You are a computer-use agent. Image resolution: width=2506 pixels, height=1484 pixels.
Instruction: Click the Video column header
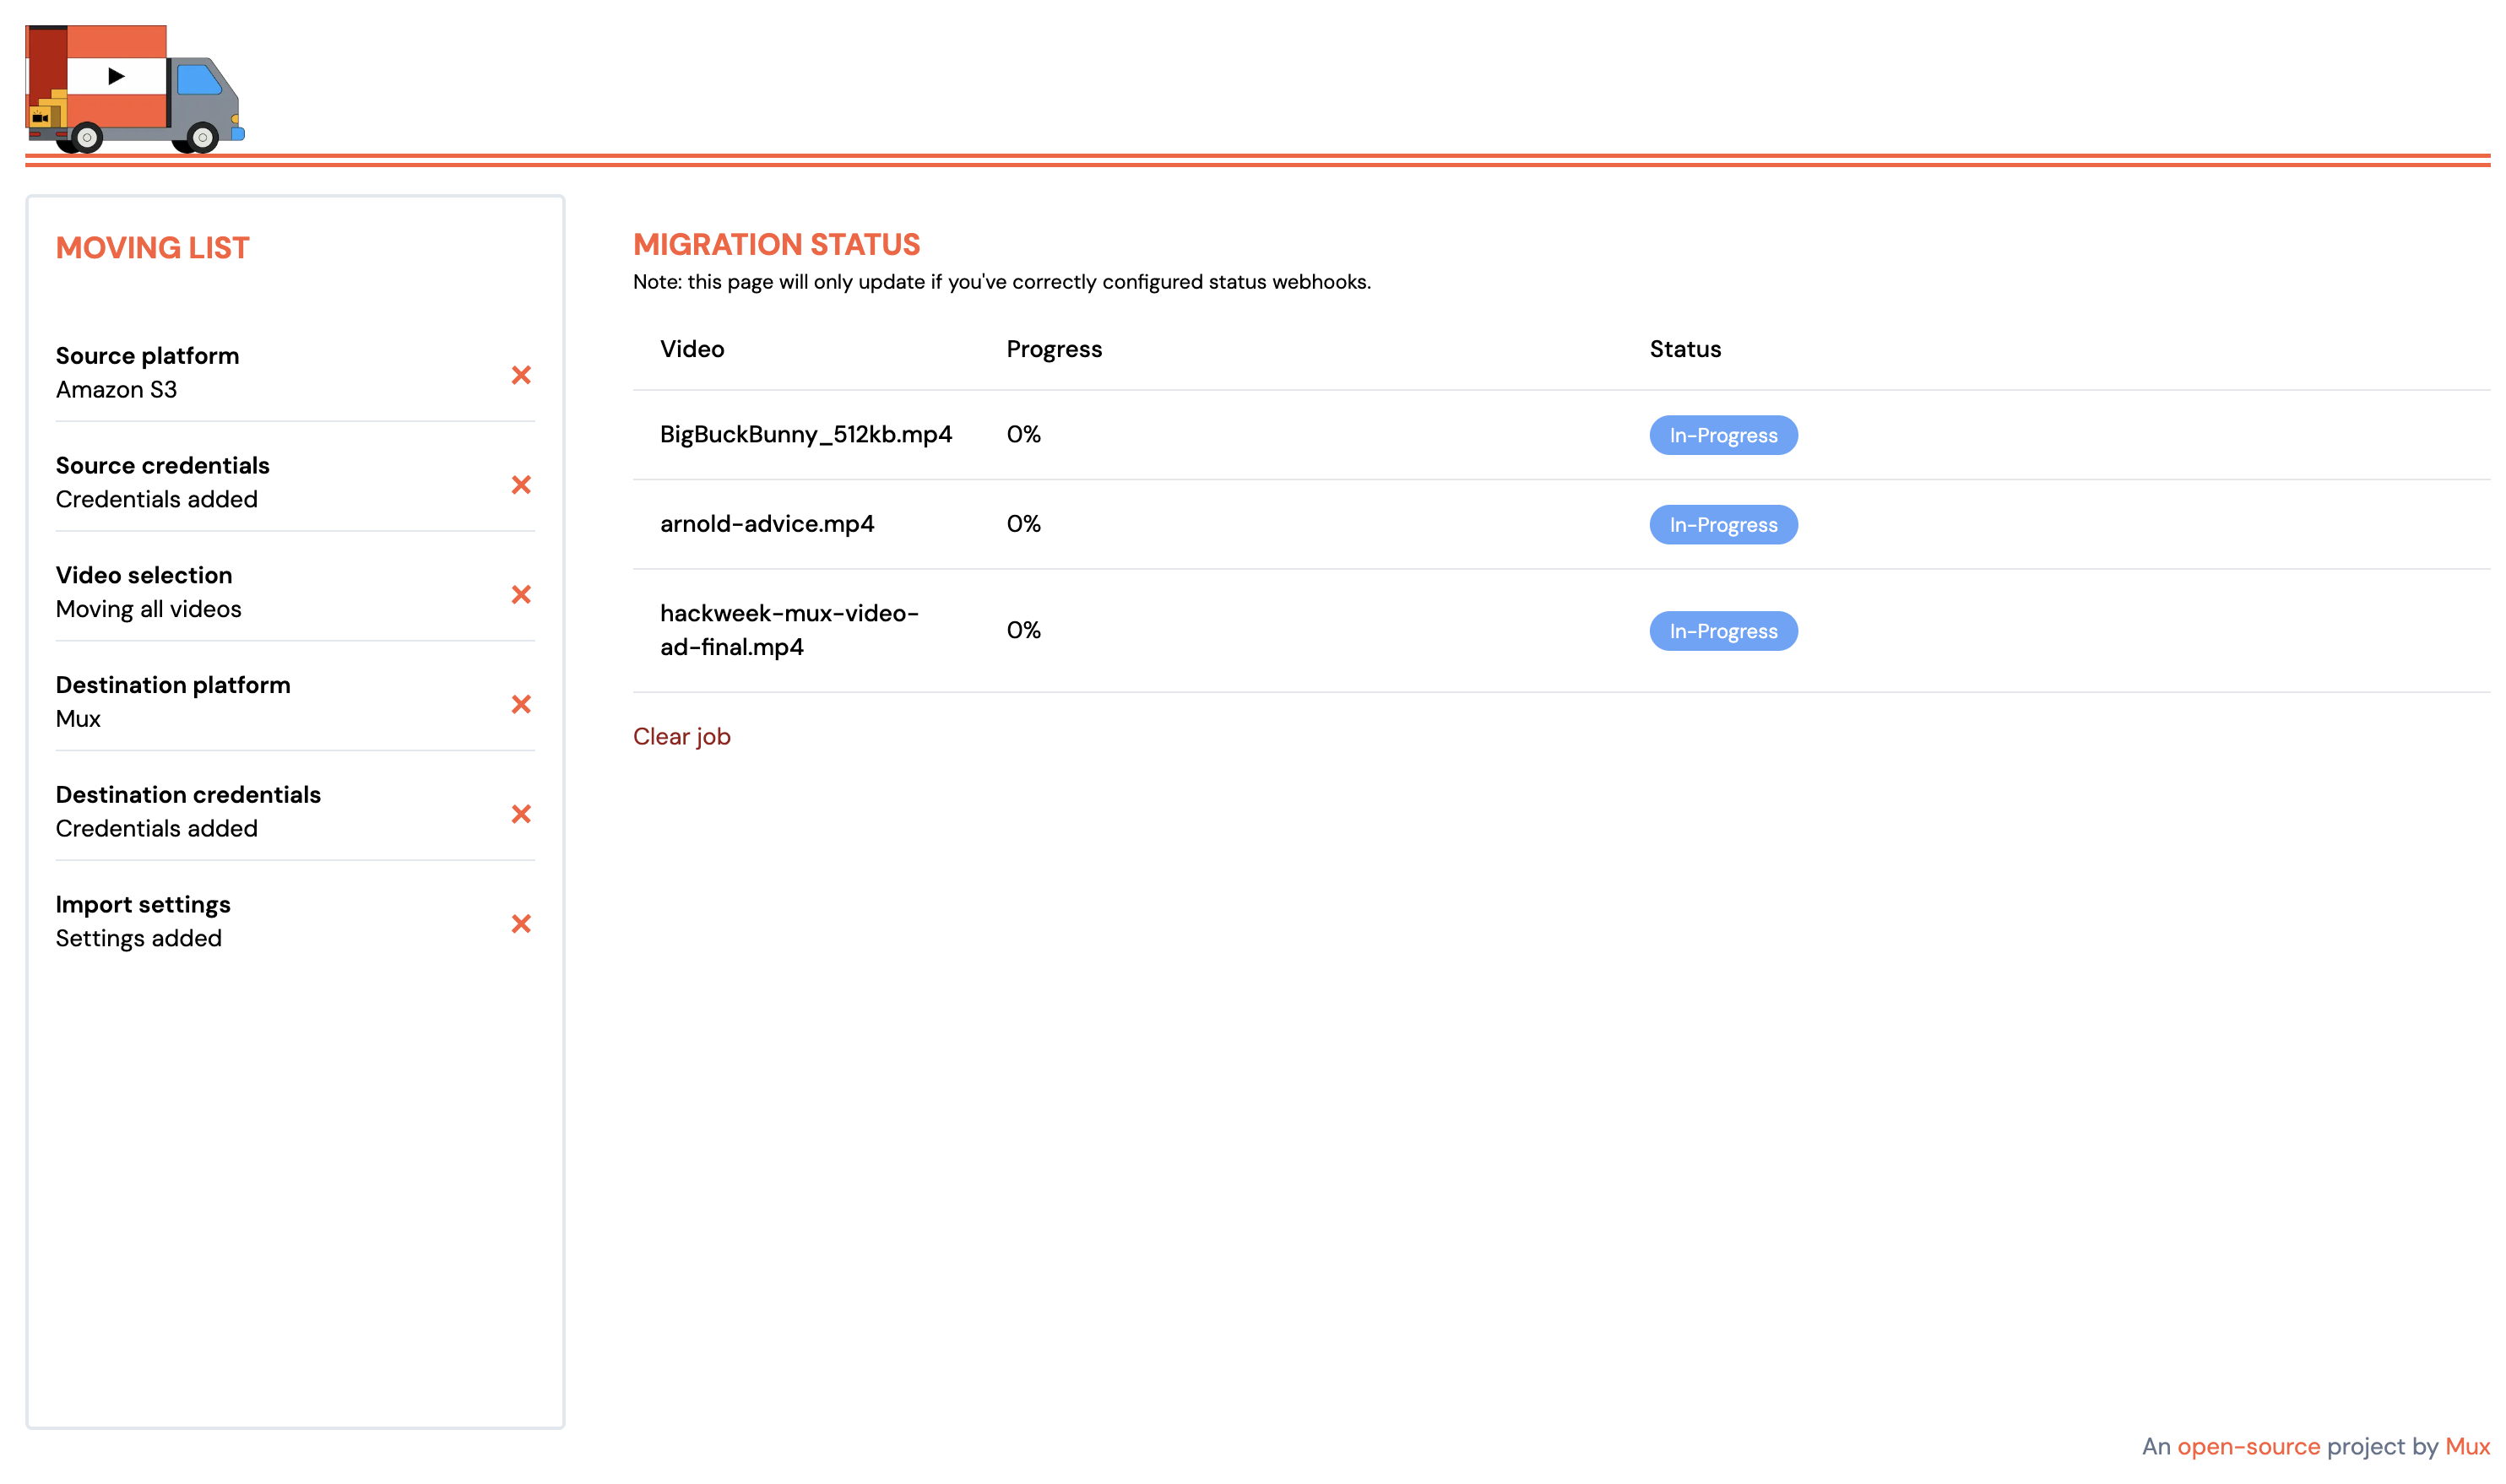click(x=691, y=349)
